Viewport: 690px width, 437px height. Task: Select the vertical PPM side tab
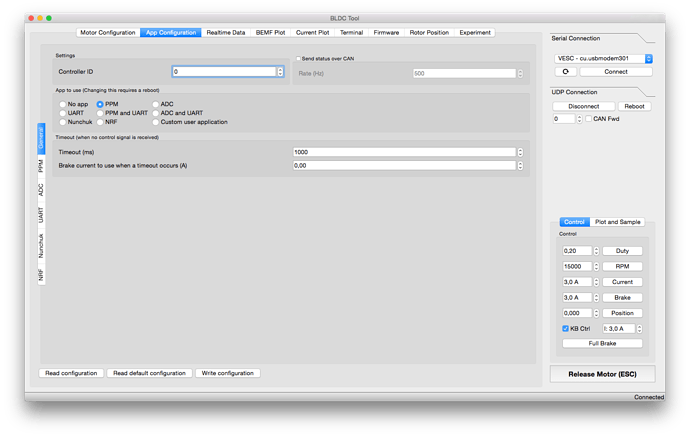coord(41,166)
